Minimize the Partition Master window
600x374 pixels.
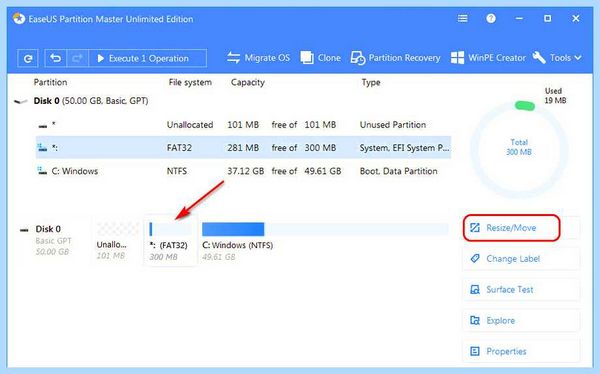click(x=519, y=18)
